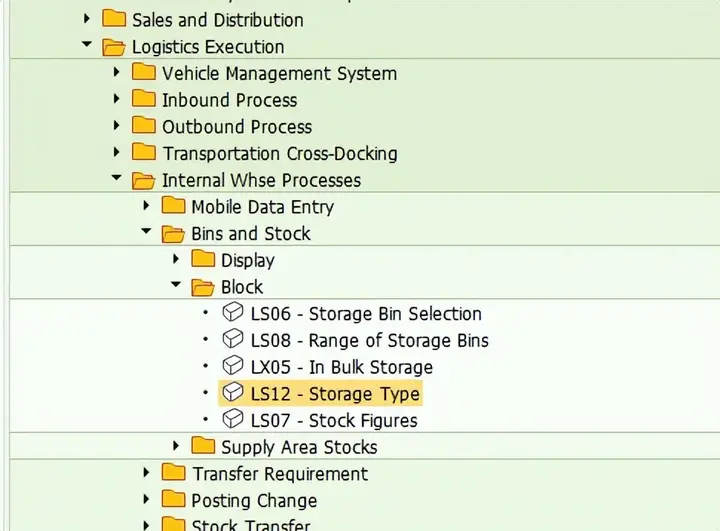This screenshot has height=531, width=720.
Task: Click the LS08 transaction cube icon
Action: point(233,340)
